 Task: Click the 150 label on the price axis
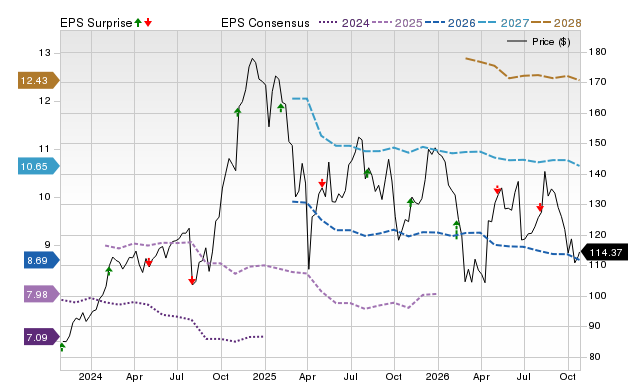point(598,143)
